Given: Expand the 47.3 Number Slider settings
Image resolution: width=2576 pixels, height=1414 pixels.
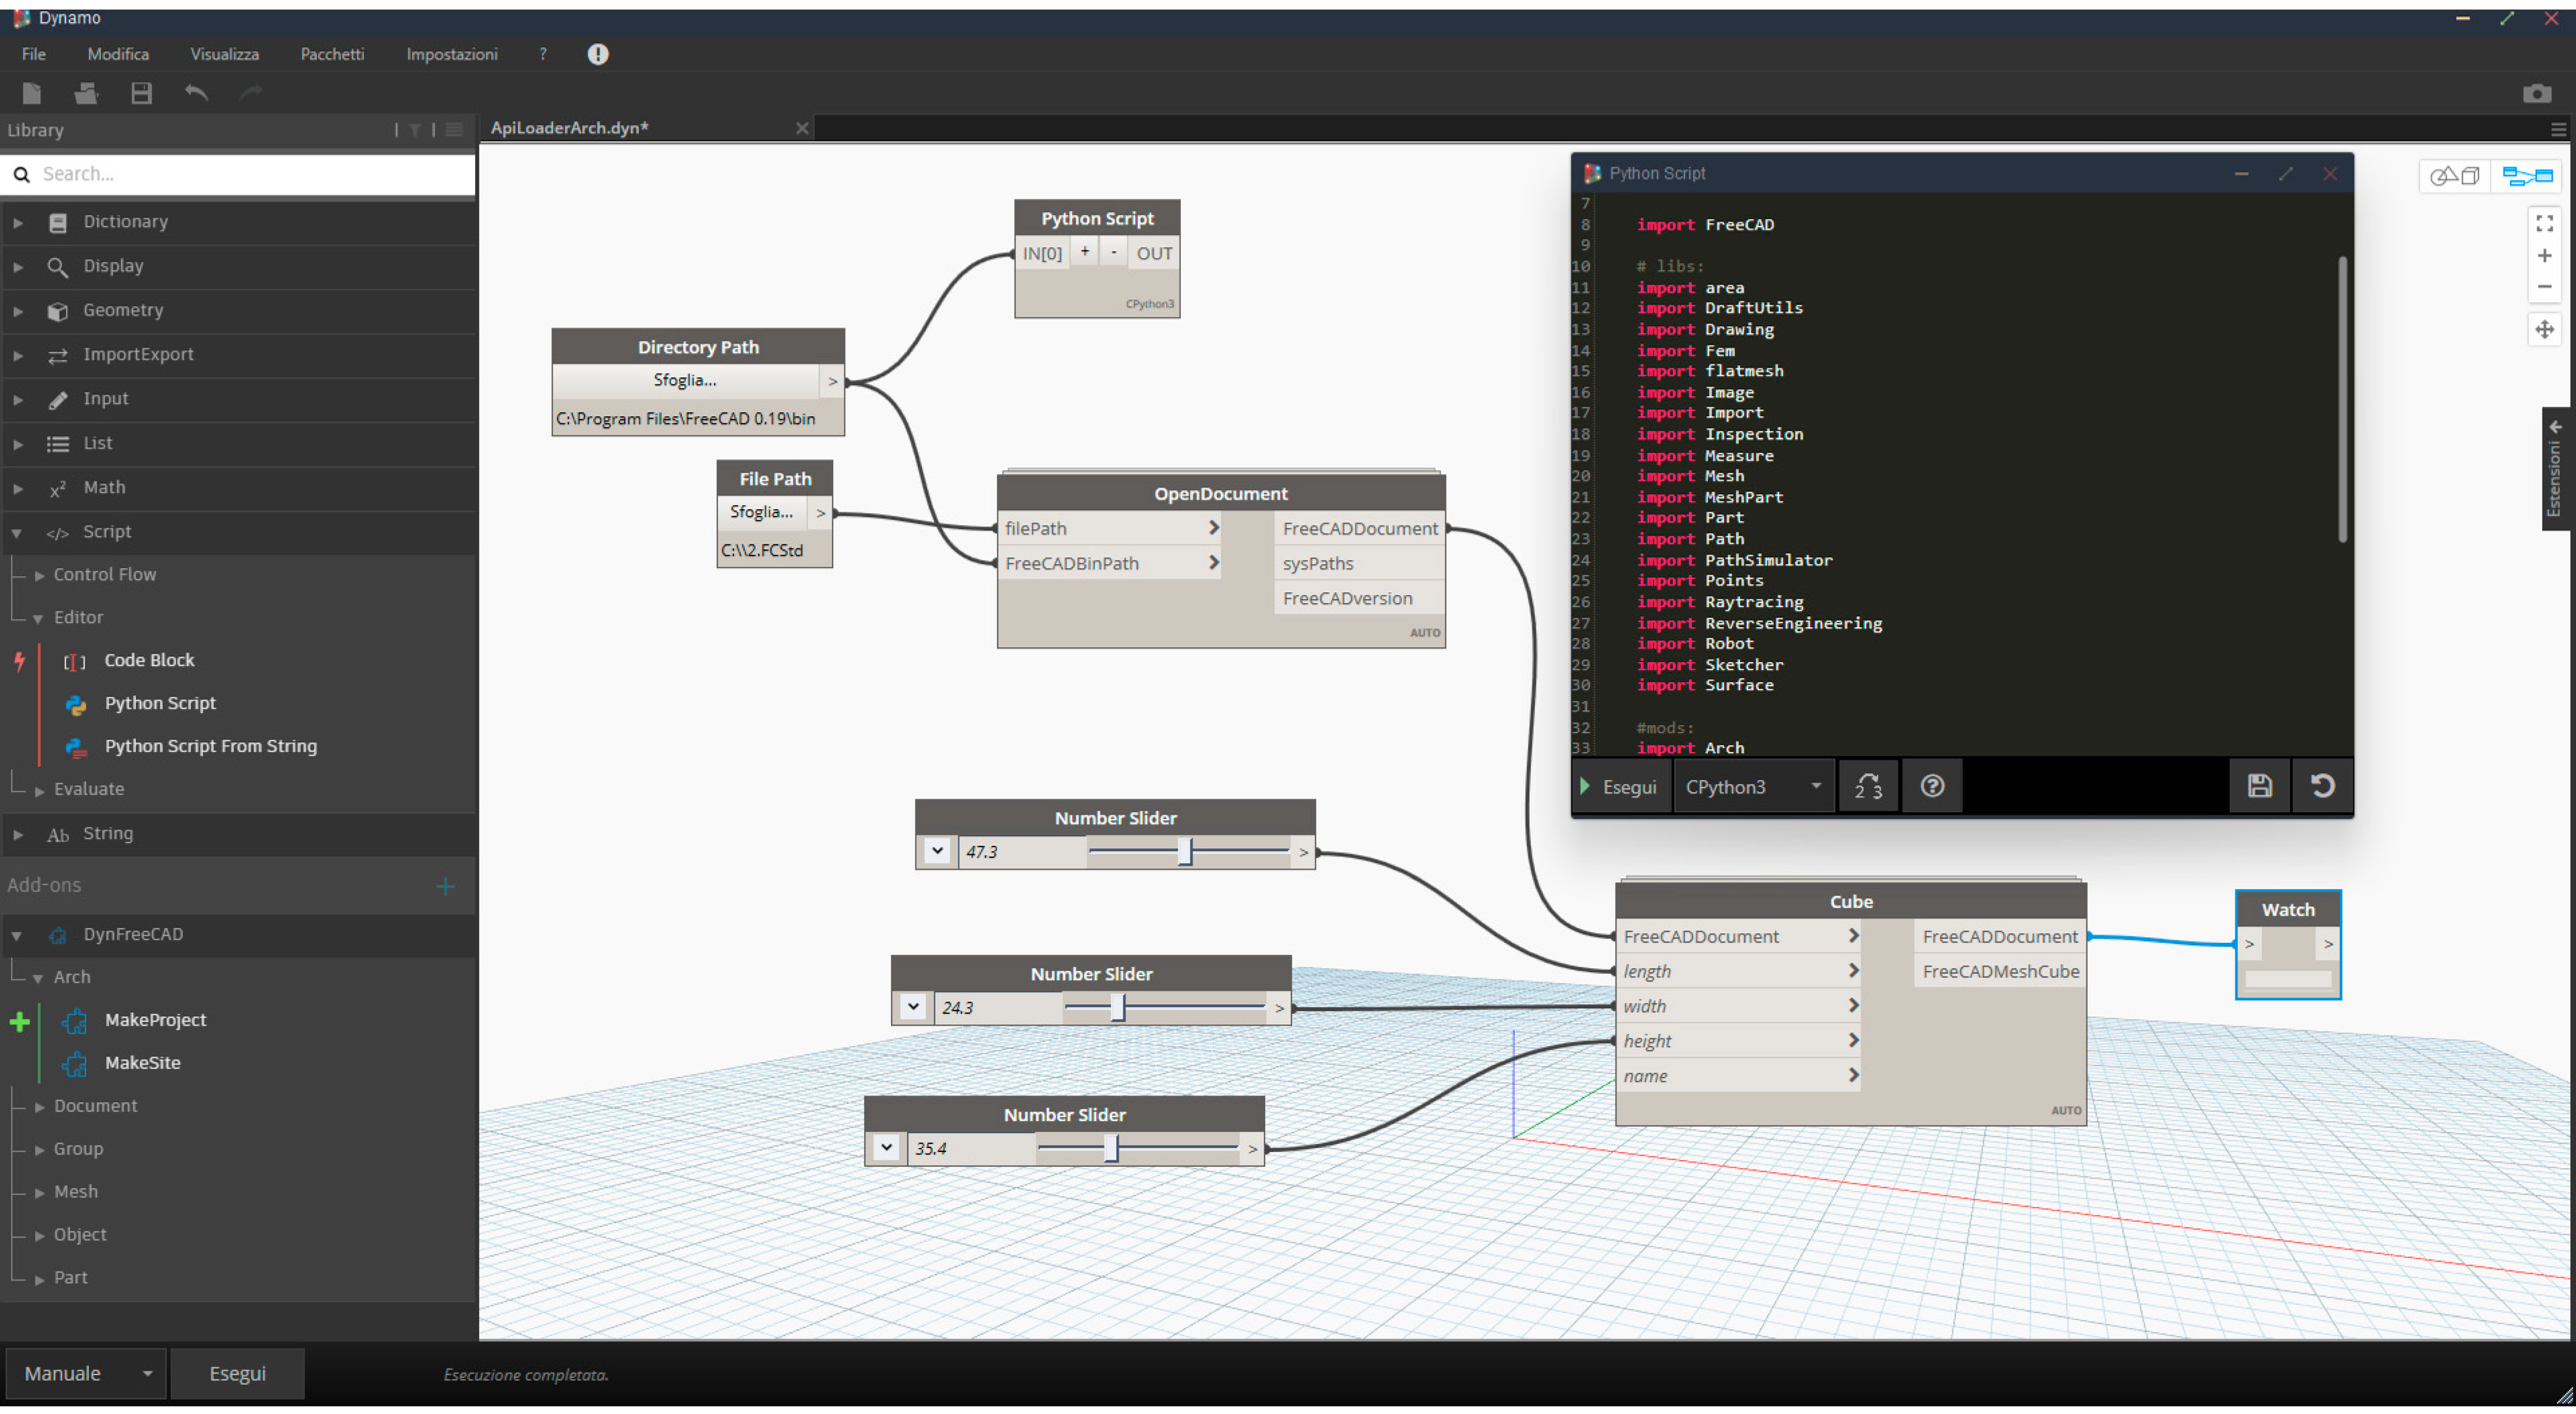Looking at the screenshot, I should pyautogui.click(x=937, y=852).
